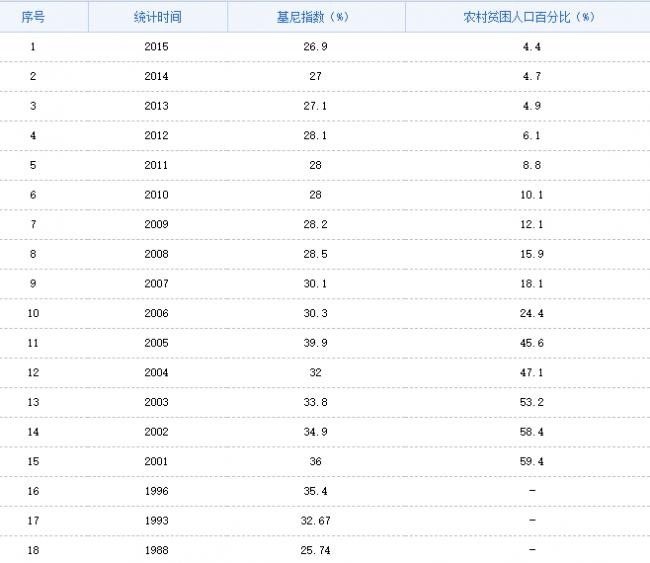The height and width of the screenshot is (563, 650).
Task: Click the Gini value 39.9 cell
Action: pos(316,343)
